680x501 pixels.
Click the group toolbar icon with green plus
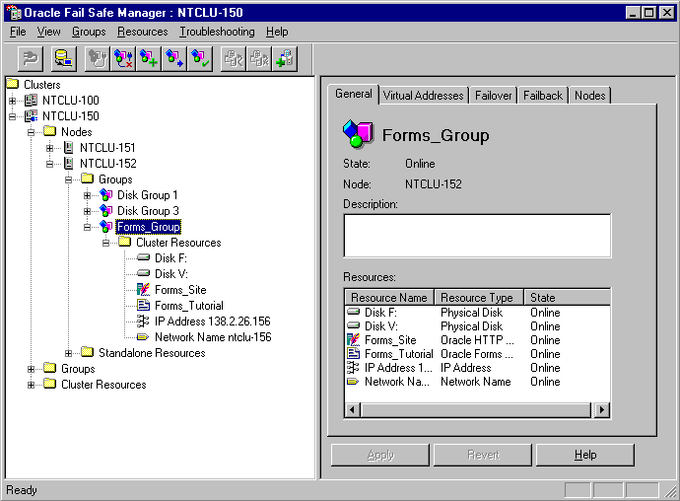(149, 59)
